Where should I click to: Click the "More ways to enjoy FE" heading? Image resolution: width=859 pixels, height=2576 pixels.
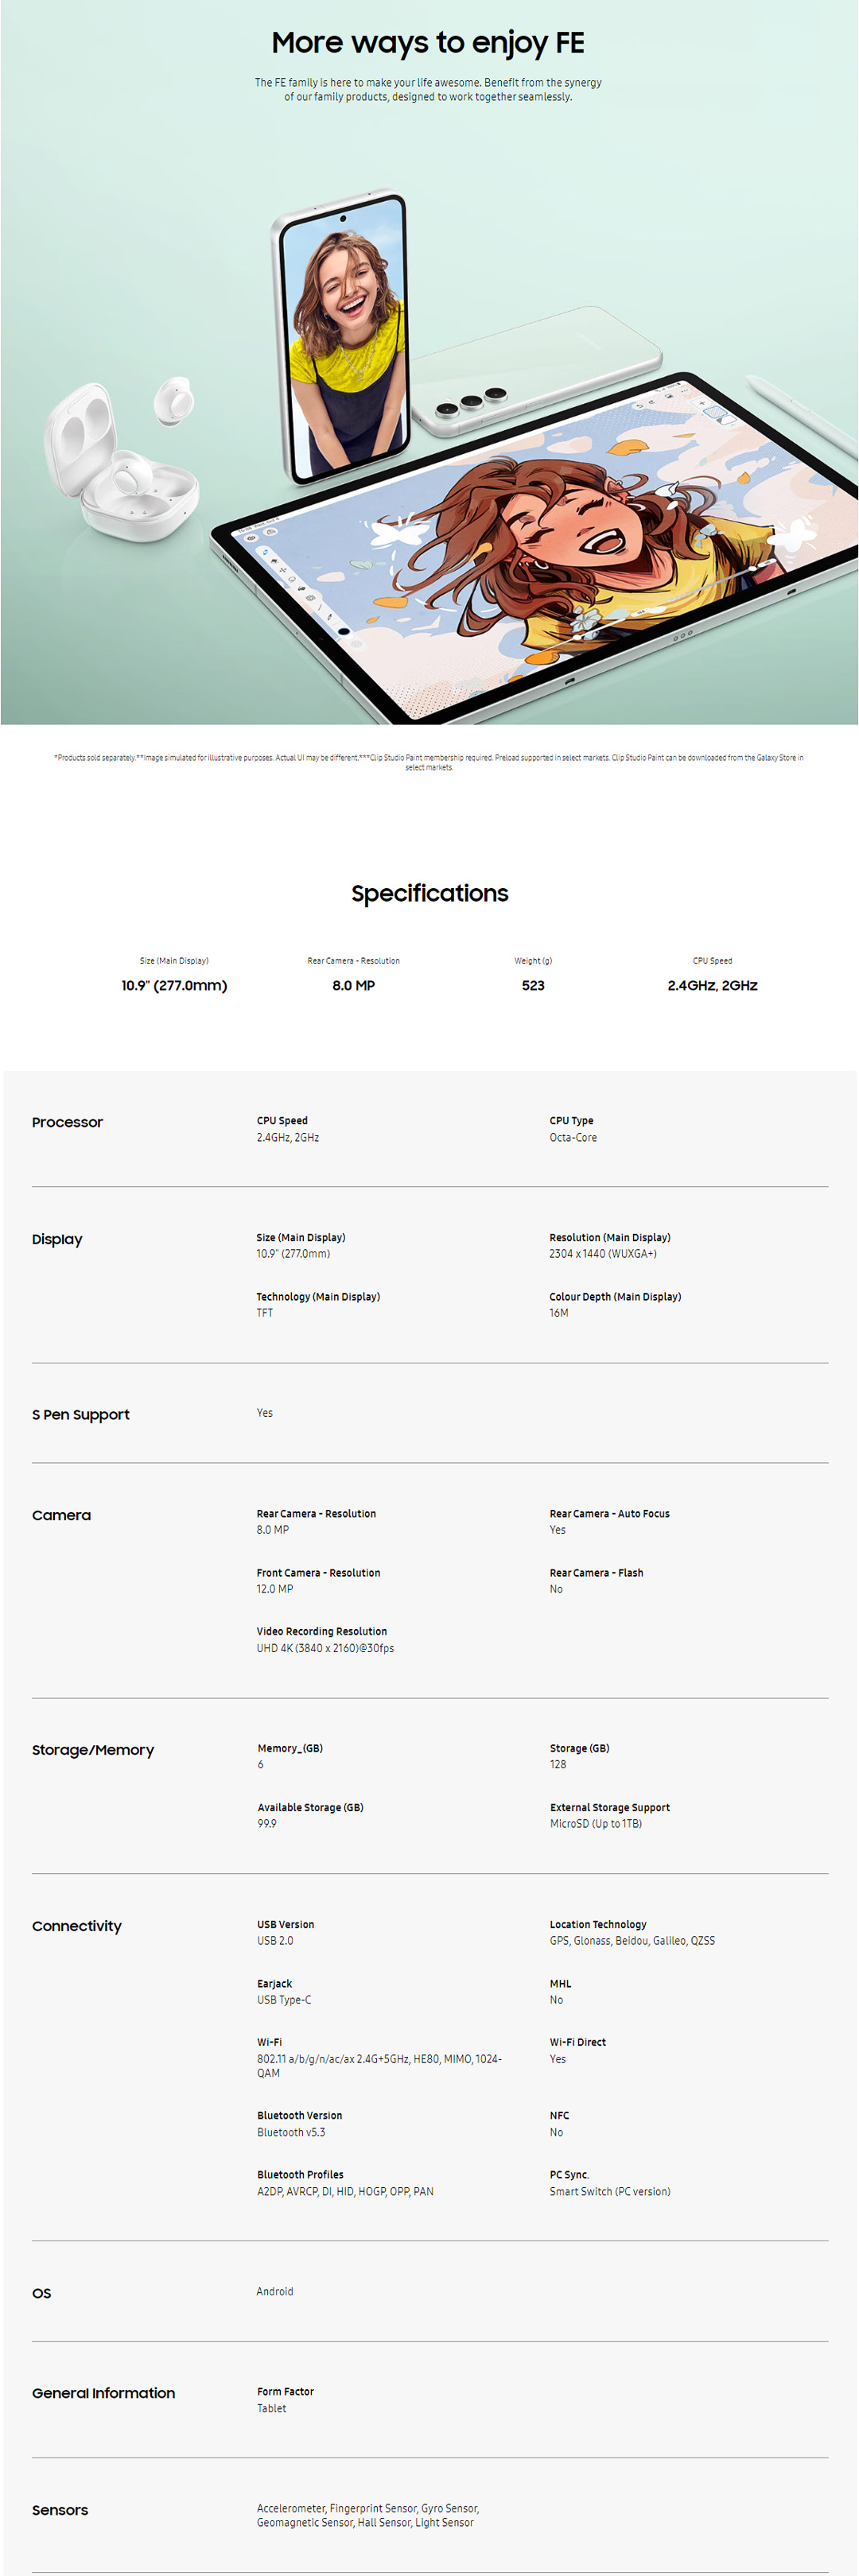pyautogui.click(x=428, y=43)
